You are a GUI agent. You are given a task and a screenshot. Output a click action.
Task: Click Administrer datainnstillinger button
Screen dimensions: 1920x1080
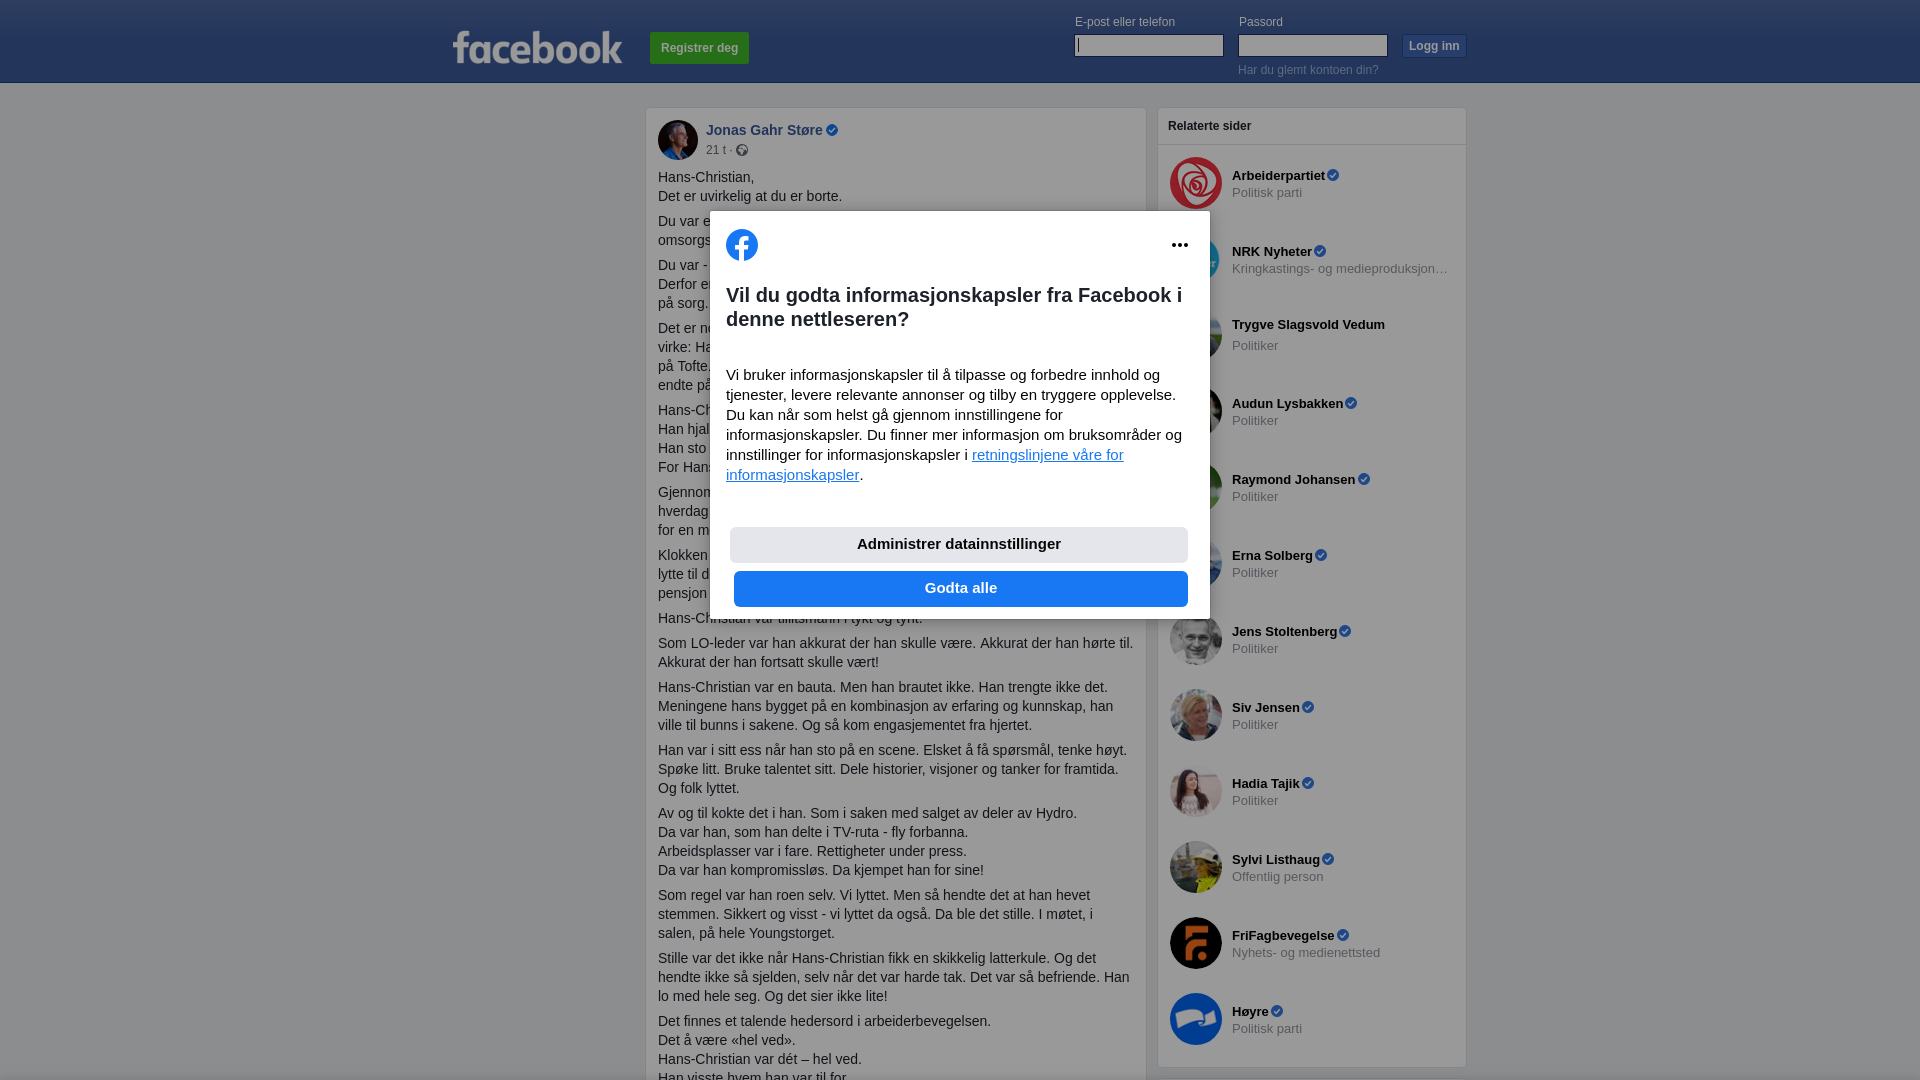click(x=959, y=545)
